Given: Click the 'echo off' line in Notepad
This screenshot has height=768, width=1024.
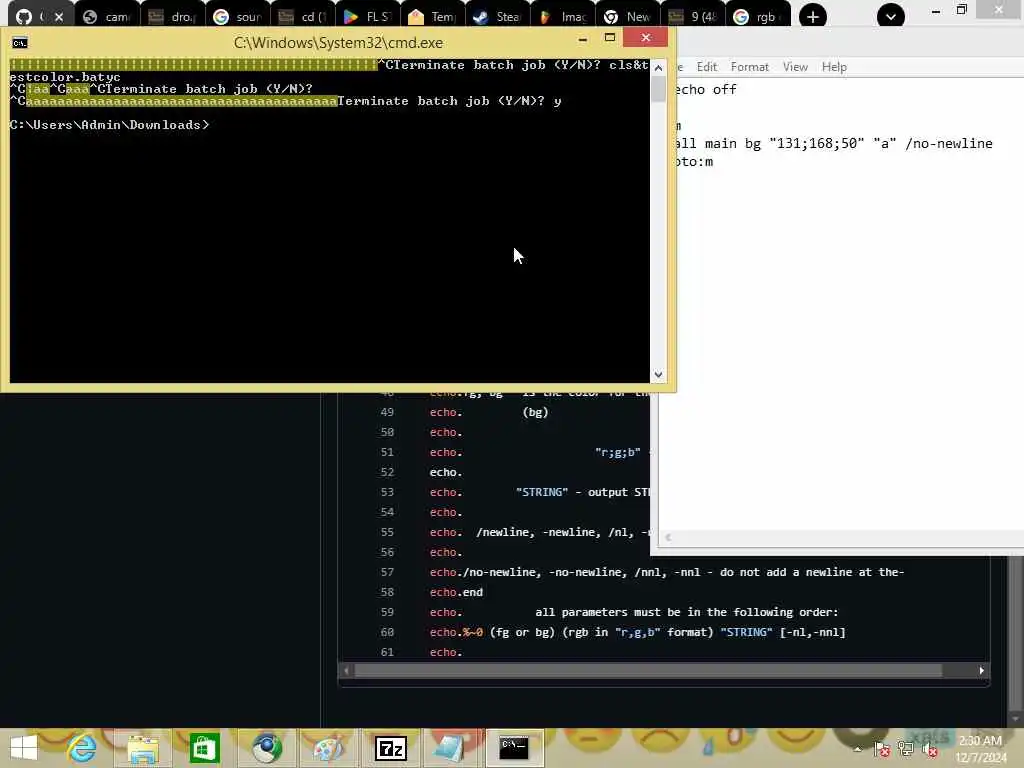Looking at the screenshot, I should (x=706, y=89).
